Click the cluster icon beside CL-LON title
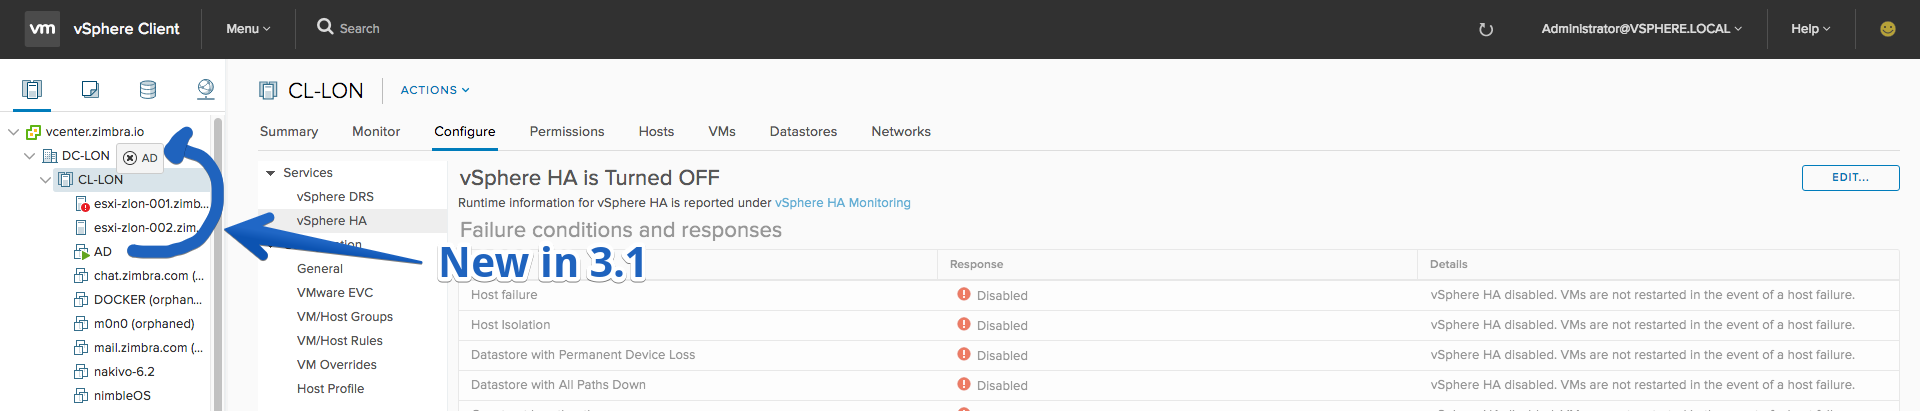The width and height of the screenshot is (1920, 411). [268, 91]
